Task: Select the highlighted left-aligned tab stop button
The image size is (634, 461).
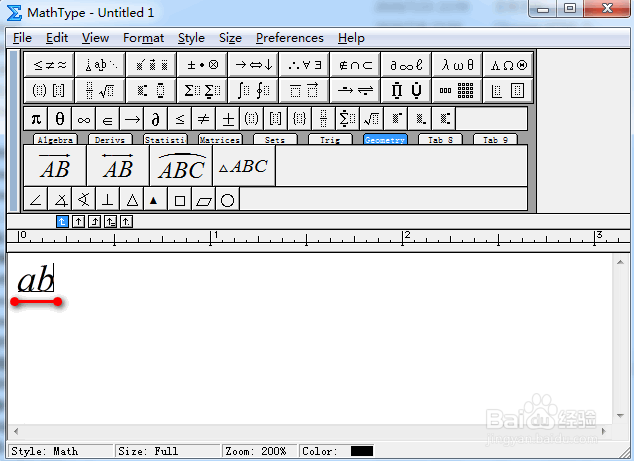Action: click(62, 222)
